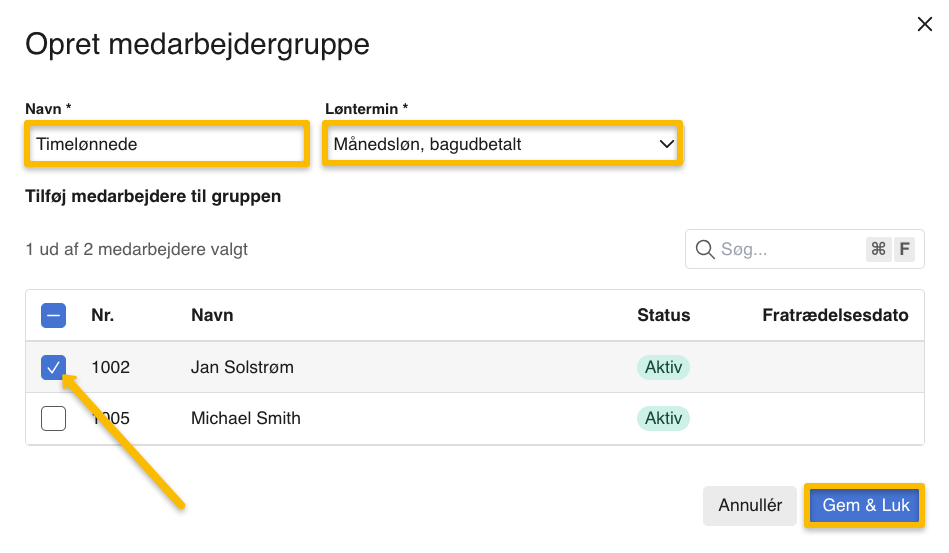Click the Aktiv badge for Michael Smith
Screen dimensions: 949x553
coord(663,418)
